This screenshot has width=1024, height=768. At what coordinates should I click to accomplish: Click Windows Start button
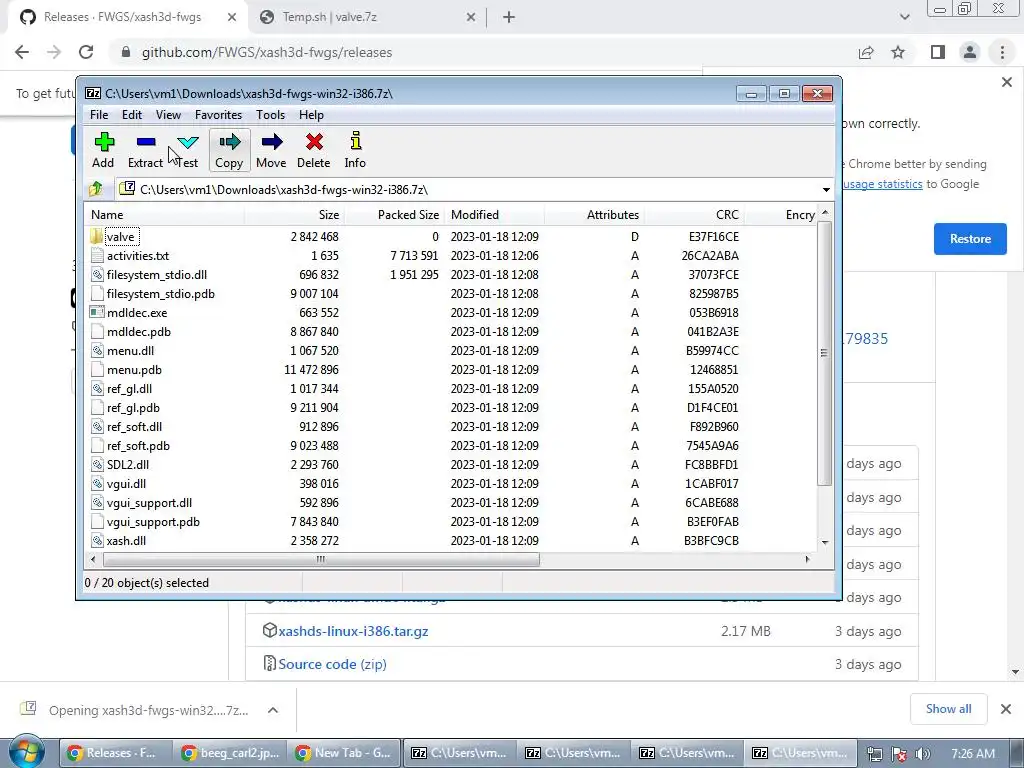coord(26,752)
